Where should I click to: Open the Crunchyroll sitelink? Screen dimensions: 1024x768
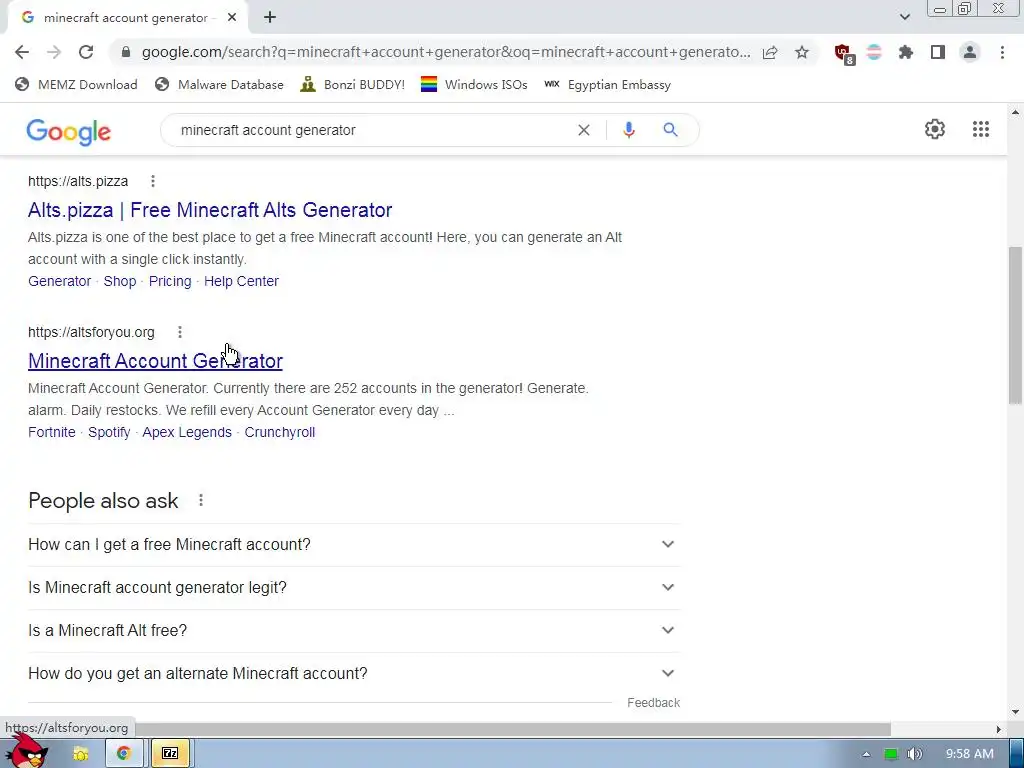tap(280, 432)
